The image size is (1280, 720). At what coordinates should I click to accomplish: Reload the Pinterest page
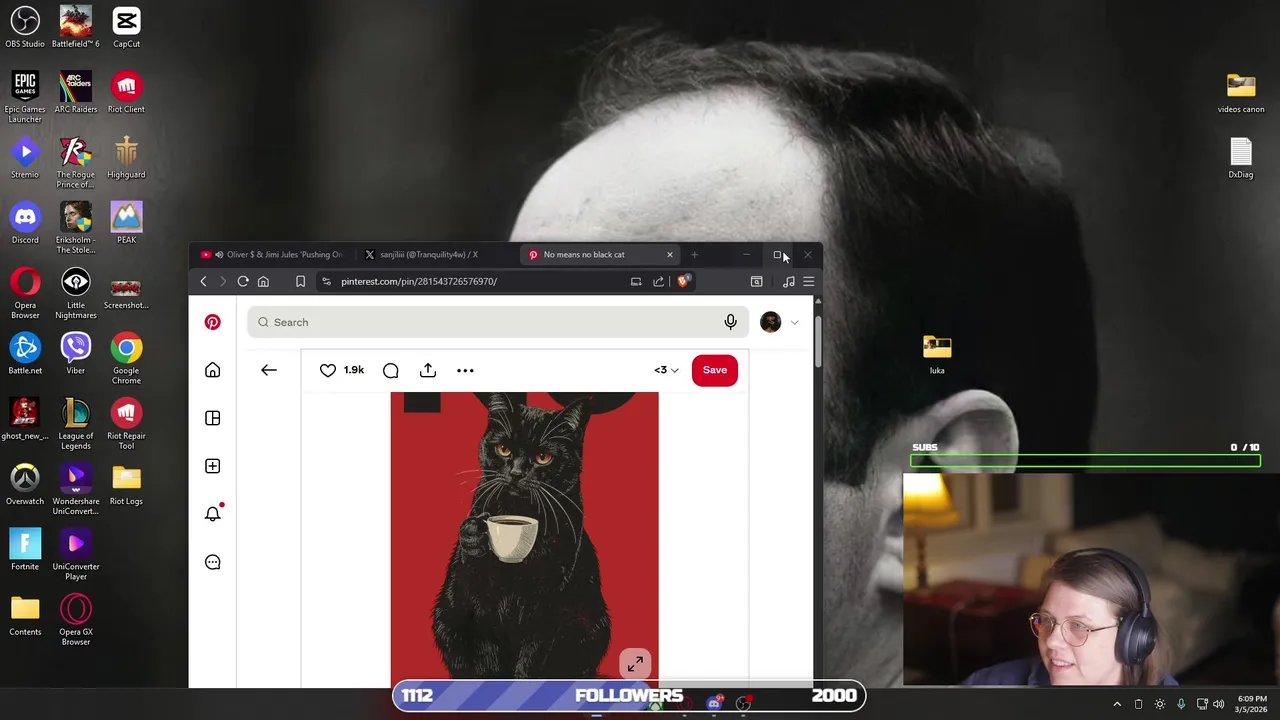click(243, 281)
